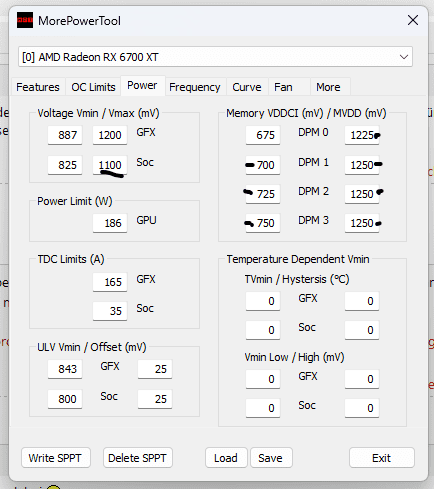Click the DPM 0 MVDD field showing 1225
This screenshot has height=489, width=434.
point(362,135)
